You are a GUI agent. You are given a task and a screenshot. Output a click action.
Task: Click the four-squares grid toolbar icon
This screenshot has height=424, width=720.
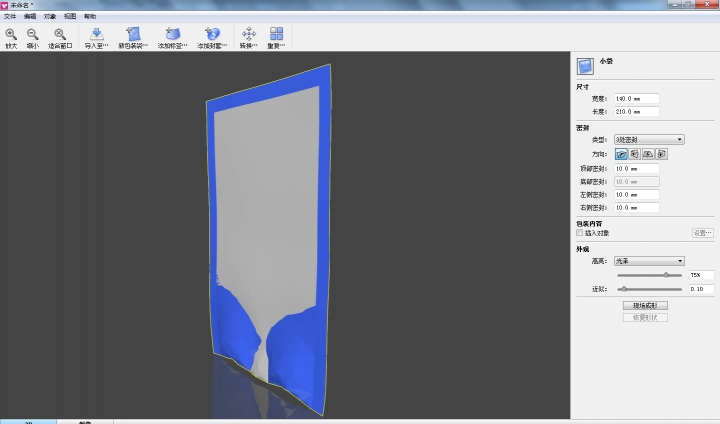(x=276, y=34)
